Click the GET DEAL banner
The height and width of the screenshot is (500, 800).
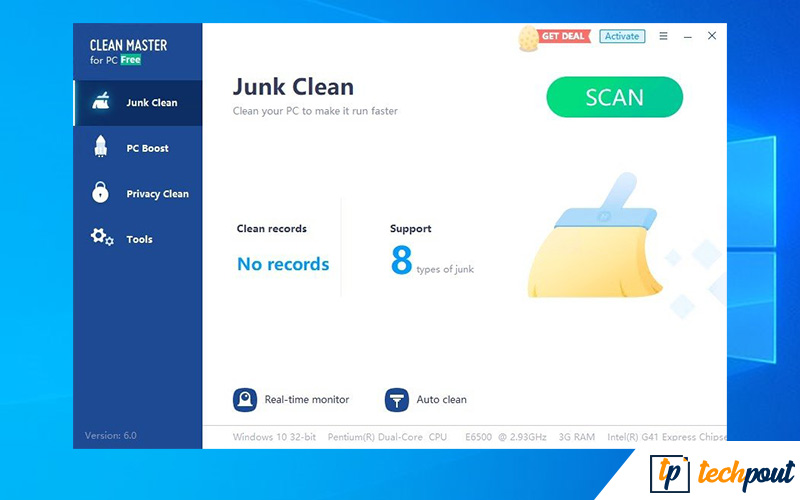click(563, 36)
